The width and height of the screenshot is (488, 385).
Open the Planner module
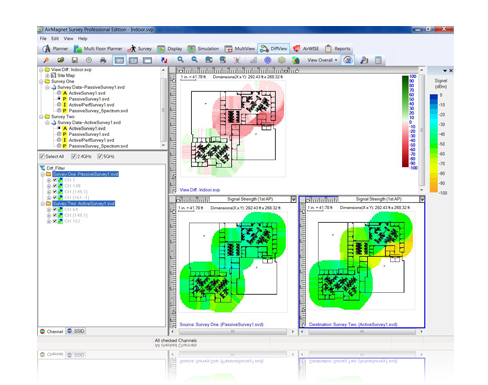click(55, 49)
